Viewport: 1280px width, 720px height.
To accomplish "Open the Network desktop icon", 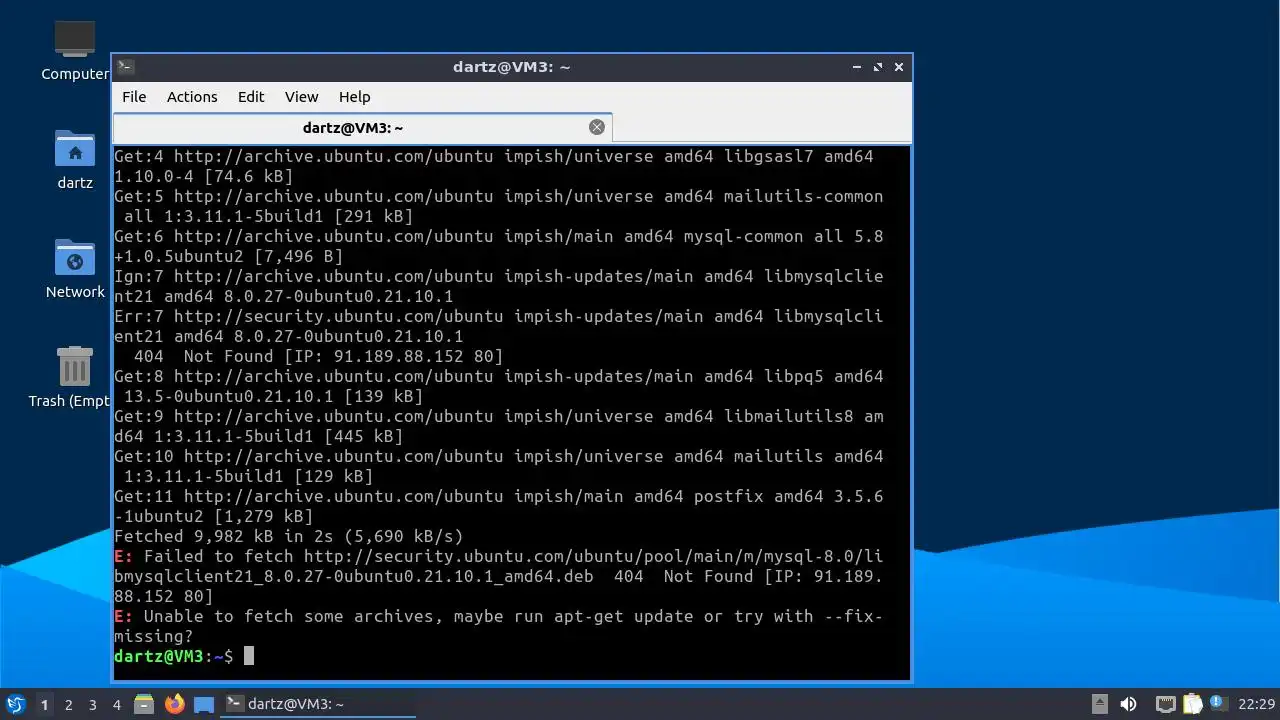I will (75, 268).
